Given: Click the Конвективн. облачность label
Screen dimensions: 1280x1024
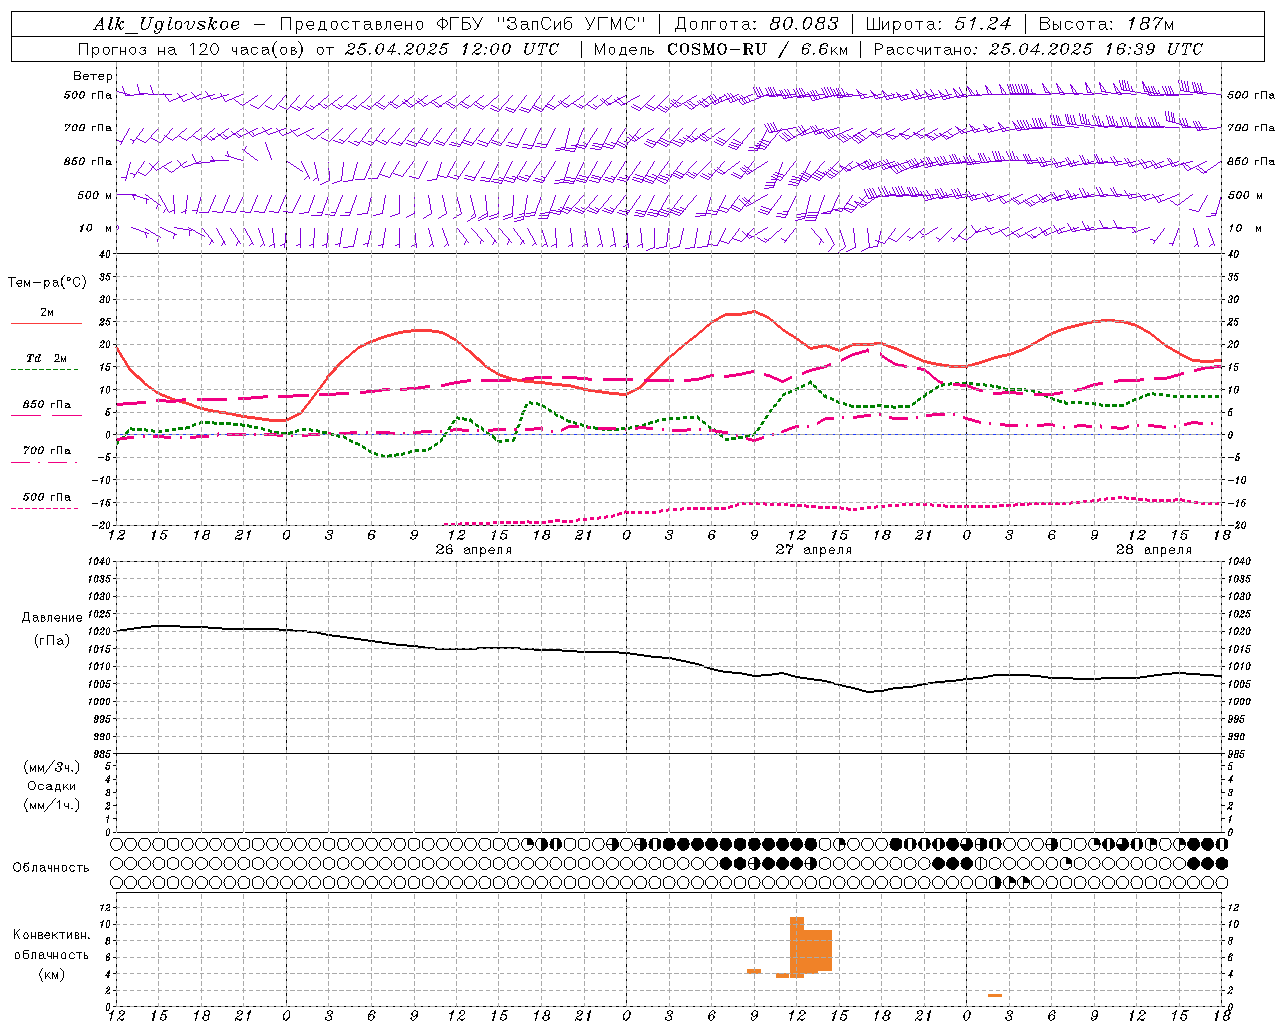Looking at the screenshot, I should coord(51,945).
